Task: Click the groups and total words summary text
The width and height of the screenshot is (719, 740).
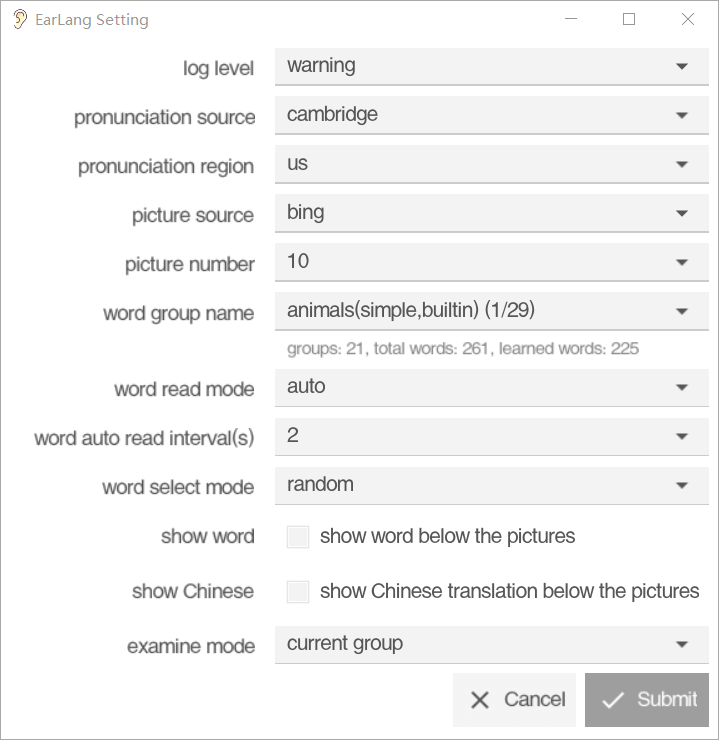Action: click(463, 349)
